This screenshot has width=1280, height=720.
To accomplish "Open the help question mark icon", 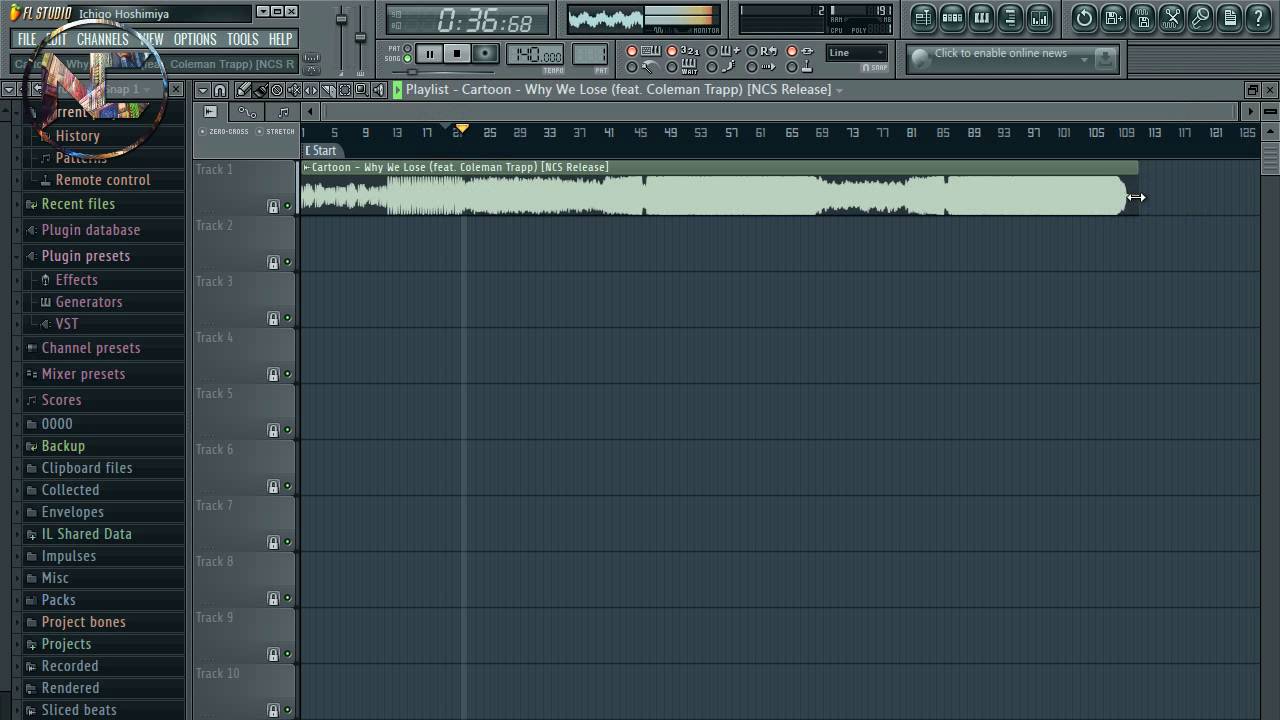I will 1259,17.
